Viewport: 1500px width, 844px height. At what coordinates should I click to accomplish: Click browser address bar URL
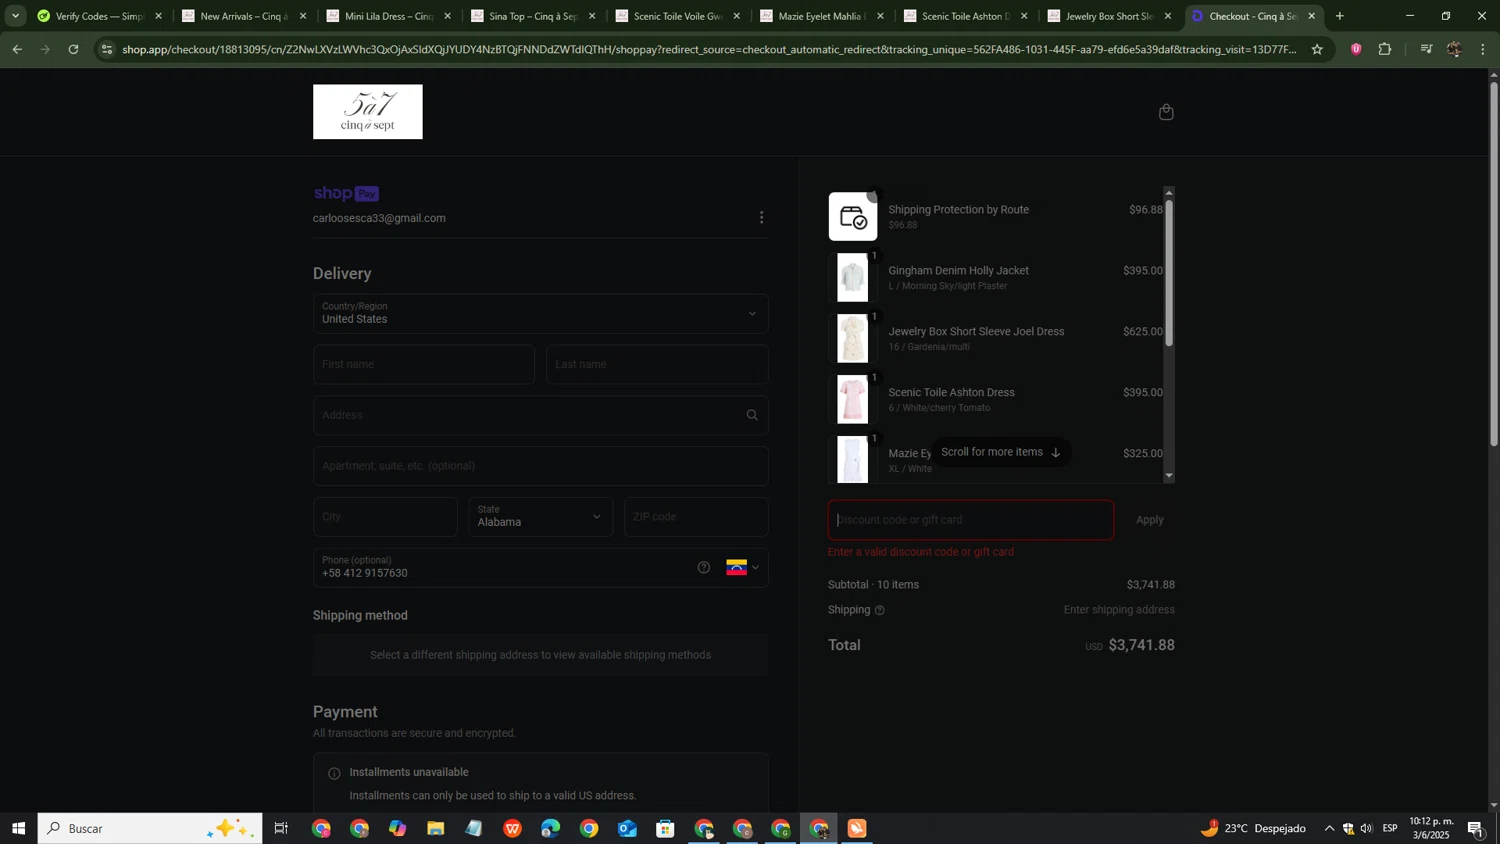[710, 49]
